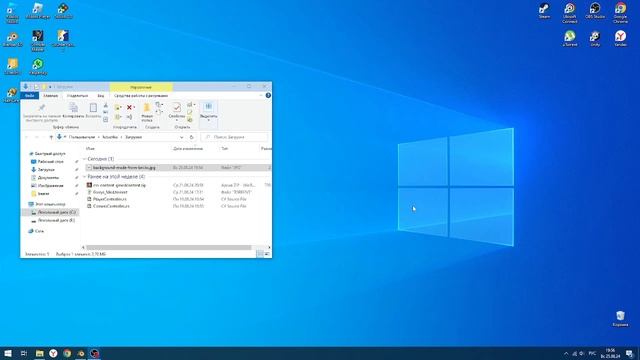
Task: Open the notification center tray icon
Action: pyautogui.click(x=630, y=353)
